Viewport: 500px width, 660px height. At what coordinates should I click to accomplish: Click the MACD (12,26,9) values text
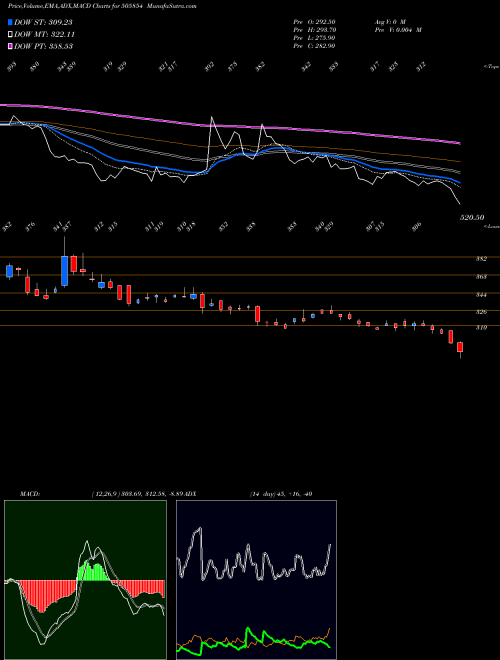tap(138, 494)
